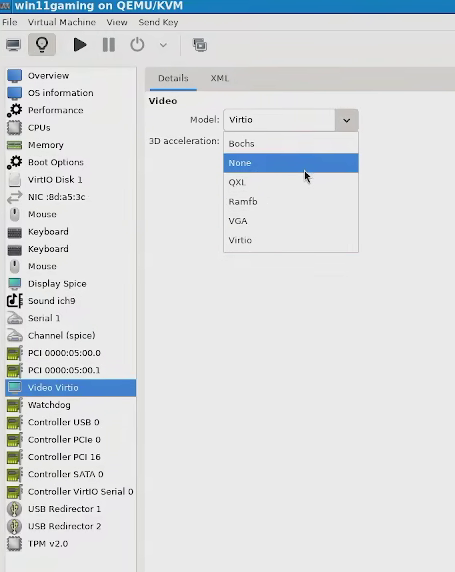Switch to the XML tab
The width and height of the screenshot is (455, 572).
220,78
